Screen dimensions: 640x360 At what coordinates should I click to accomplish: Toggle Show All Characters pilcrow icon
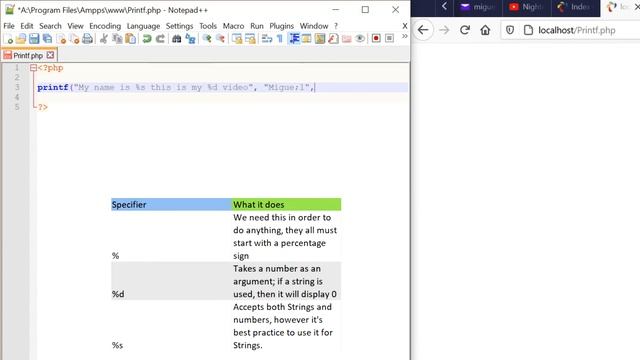coord(280,39)
